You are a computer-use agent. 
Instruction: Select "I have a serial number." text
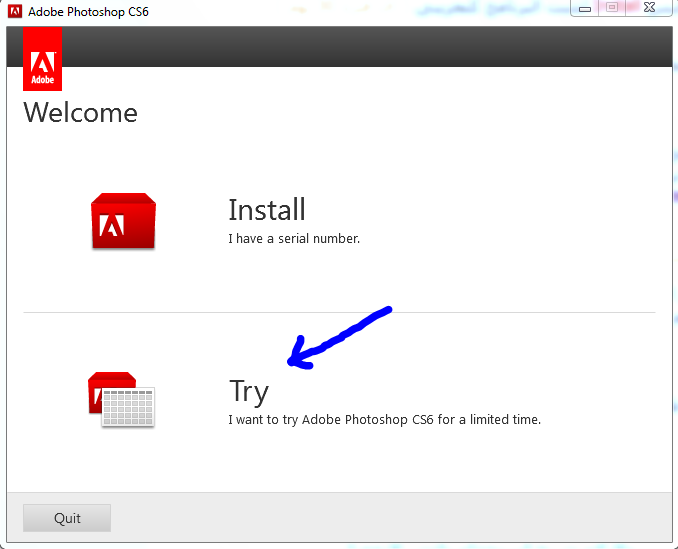294,239
